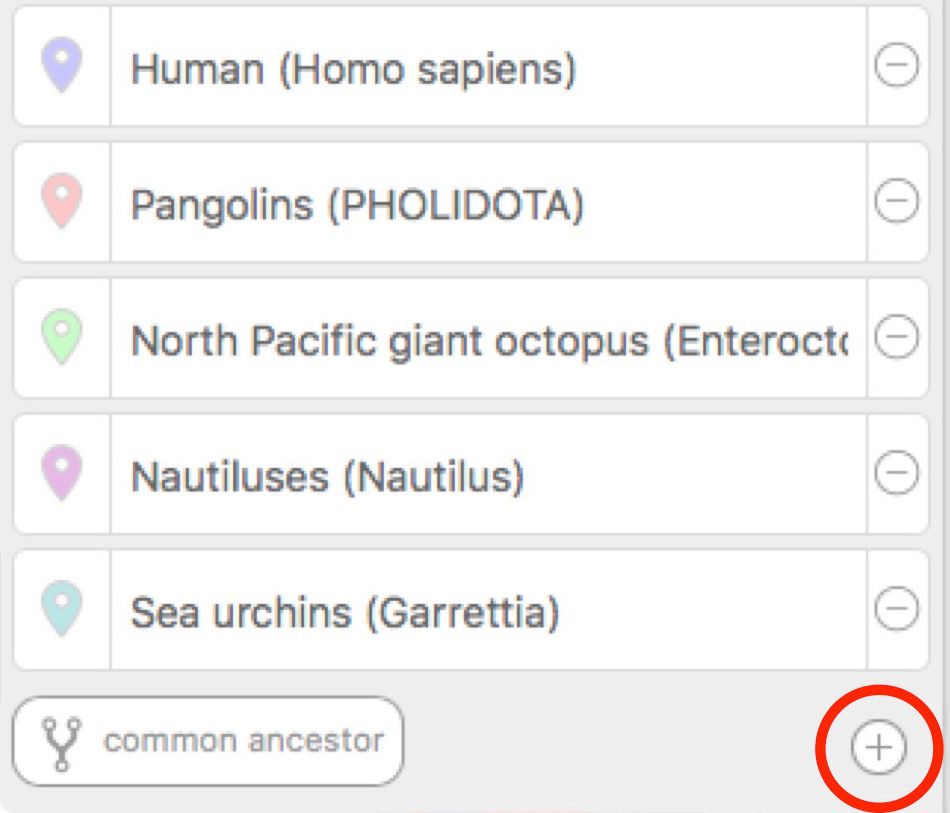The height and width of the screenshot is (813, 950).
Task: Remove North Pacific giant octopus entry
Action: [x=896, y=336]
